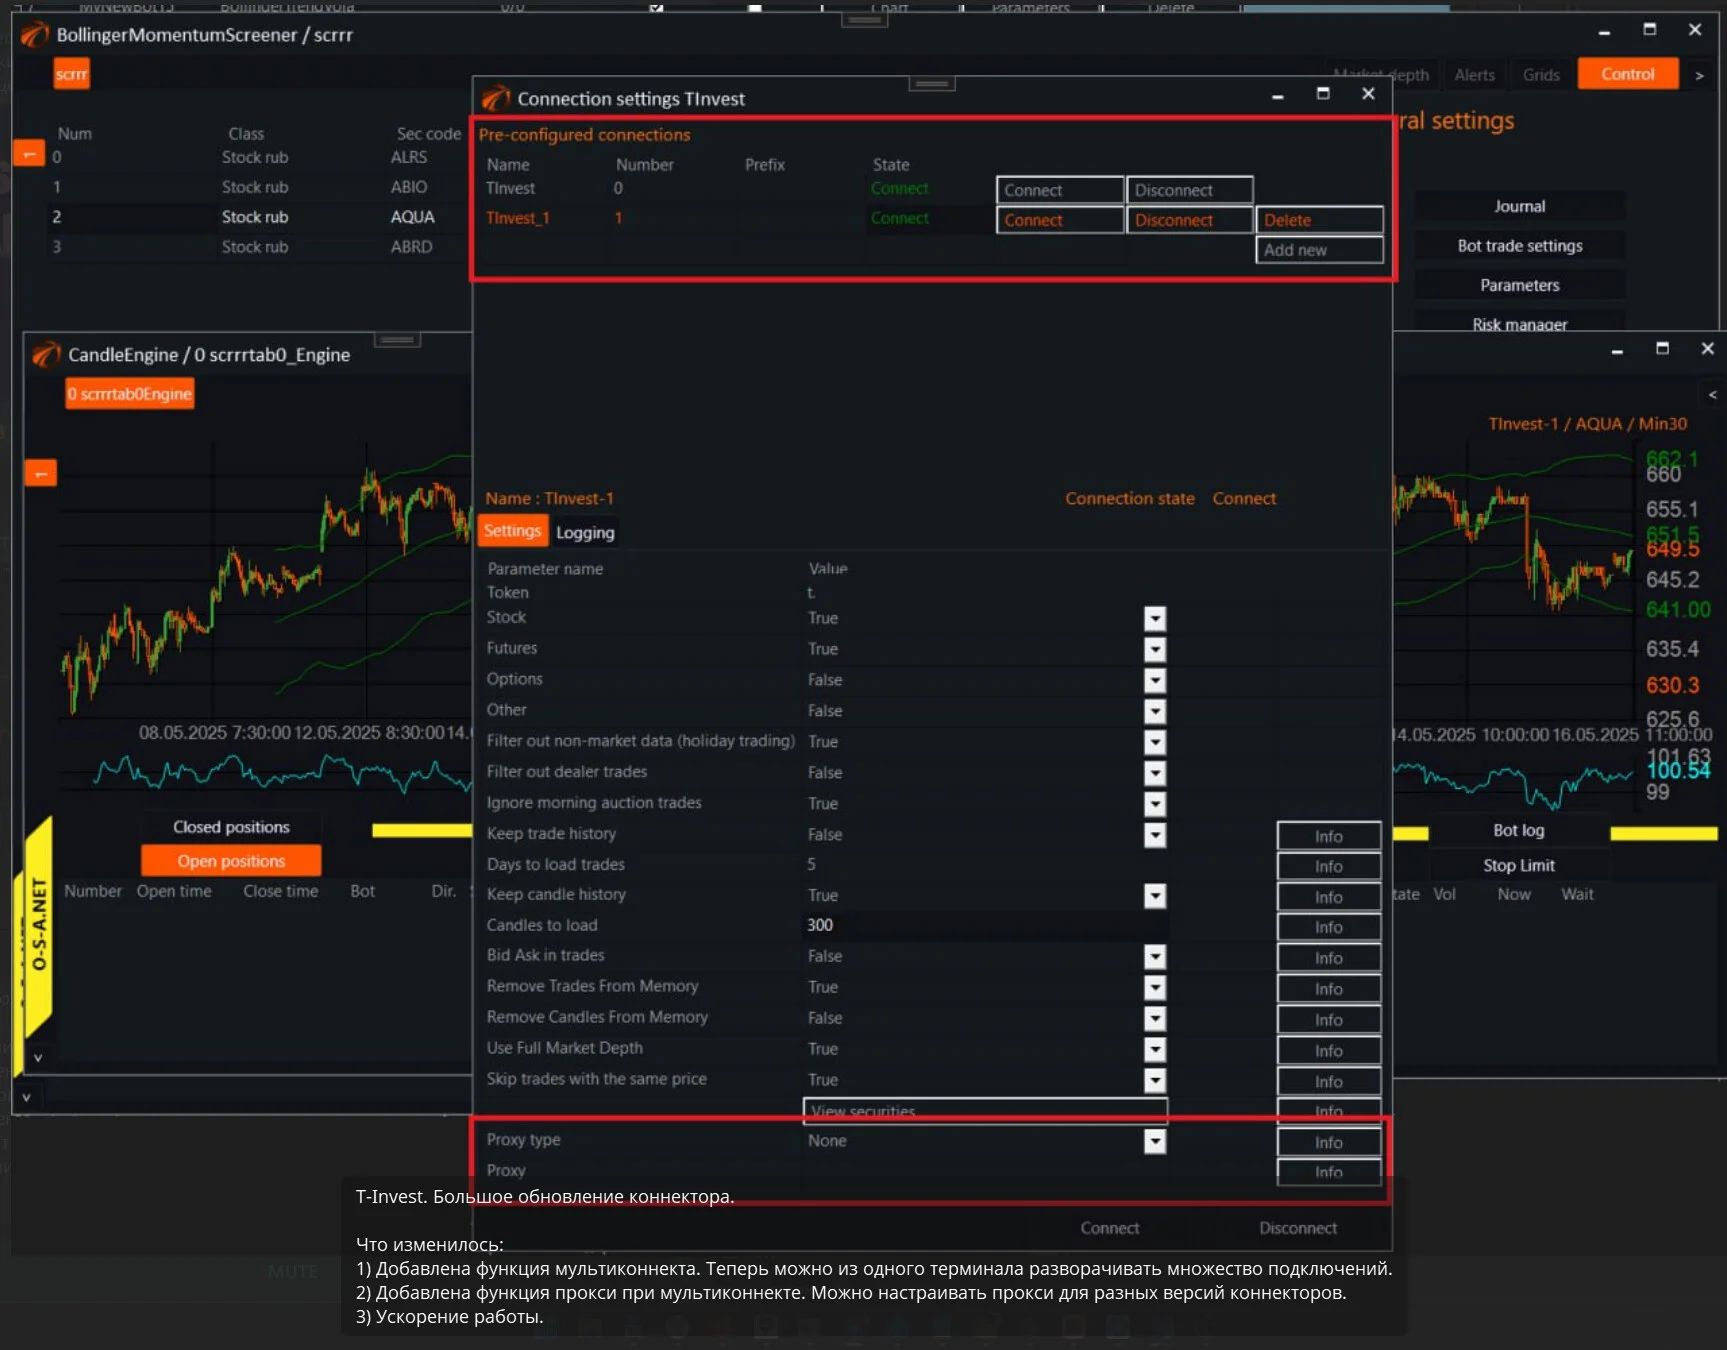Switch to the Logging tab
Image resolution: width=1727 pixels, height=1350 pixels.
pos(585,532)
